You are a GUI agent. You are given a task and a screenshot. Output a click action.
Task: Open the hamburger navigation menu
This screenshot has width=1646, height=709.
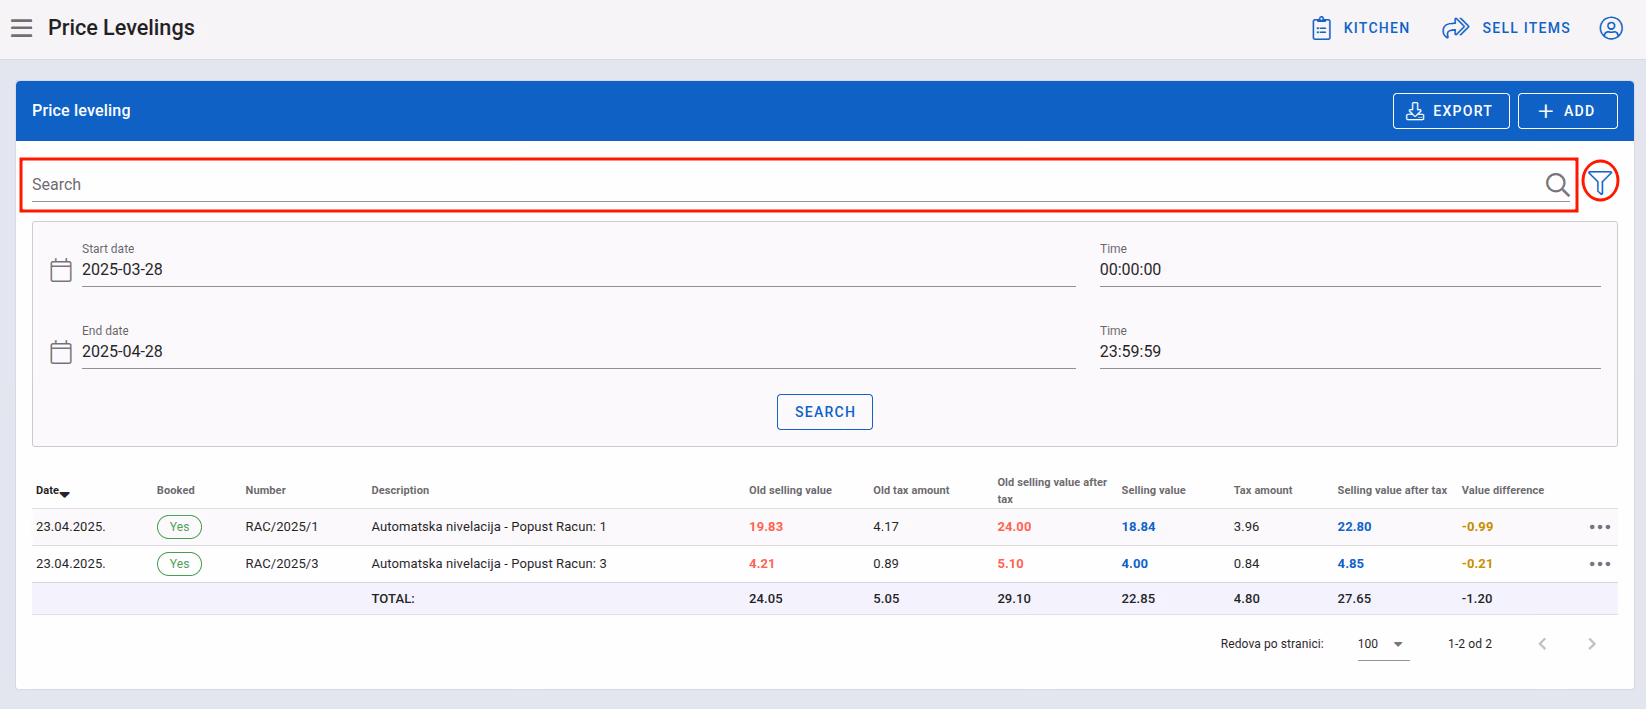tap(22, 28)
